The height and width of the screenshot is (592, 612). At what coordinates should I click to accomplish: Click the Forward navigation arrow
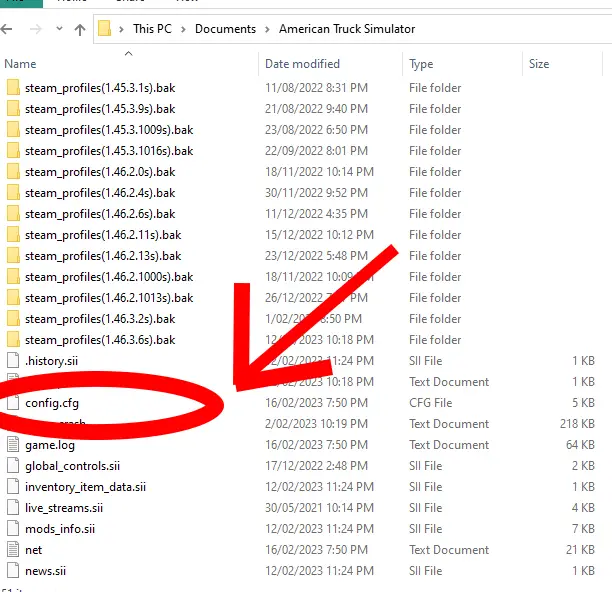pyautogui.click(x=35, y=29)
